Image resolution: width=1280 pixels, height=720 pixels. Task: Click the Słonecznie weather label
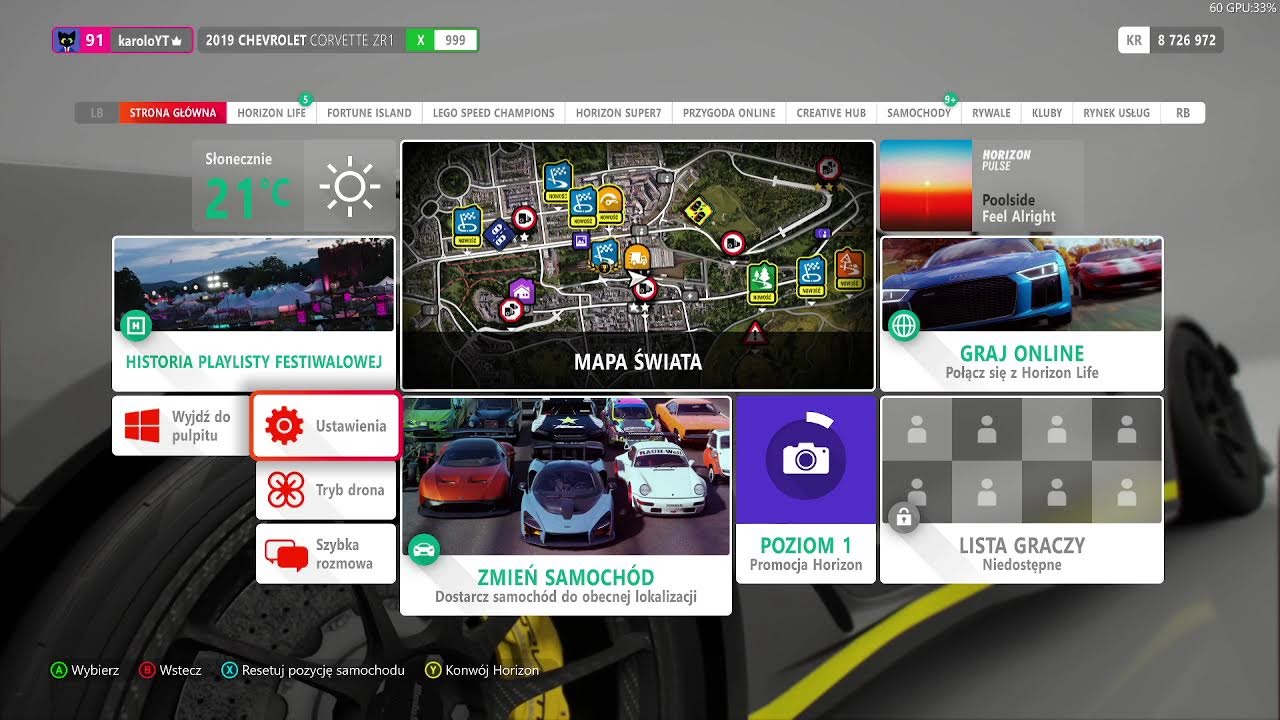(238, 159)
